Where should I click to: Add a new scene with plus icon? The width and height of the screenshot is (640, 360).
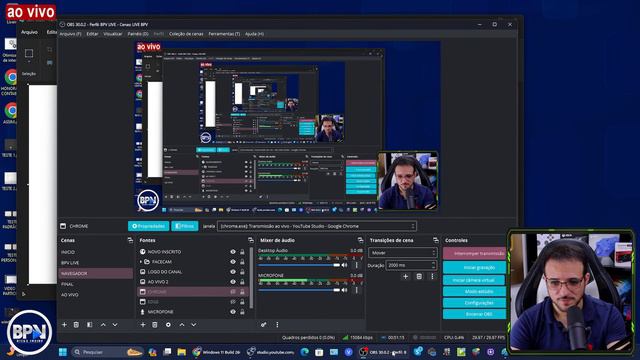[x=64, y=325]
